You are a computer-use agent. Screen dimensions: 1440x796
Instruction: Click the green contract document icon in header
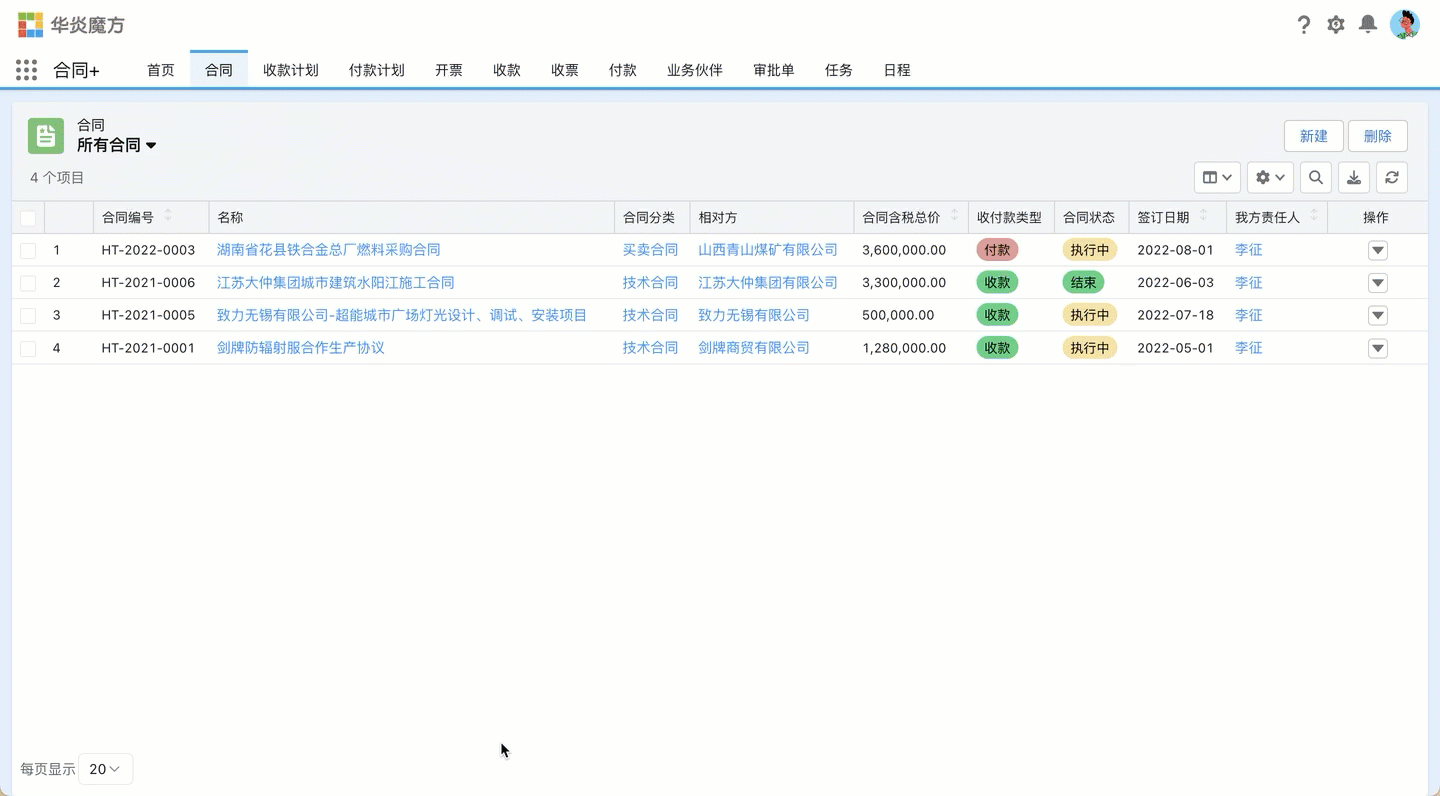coord(45,135)
